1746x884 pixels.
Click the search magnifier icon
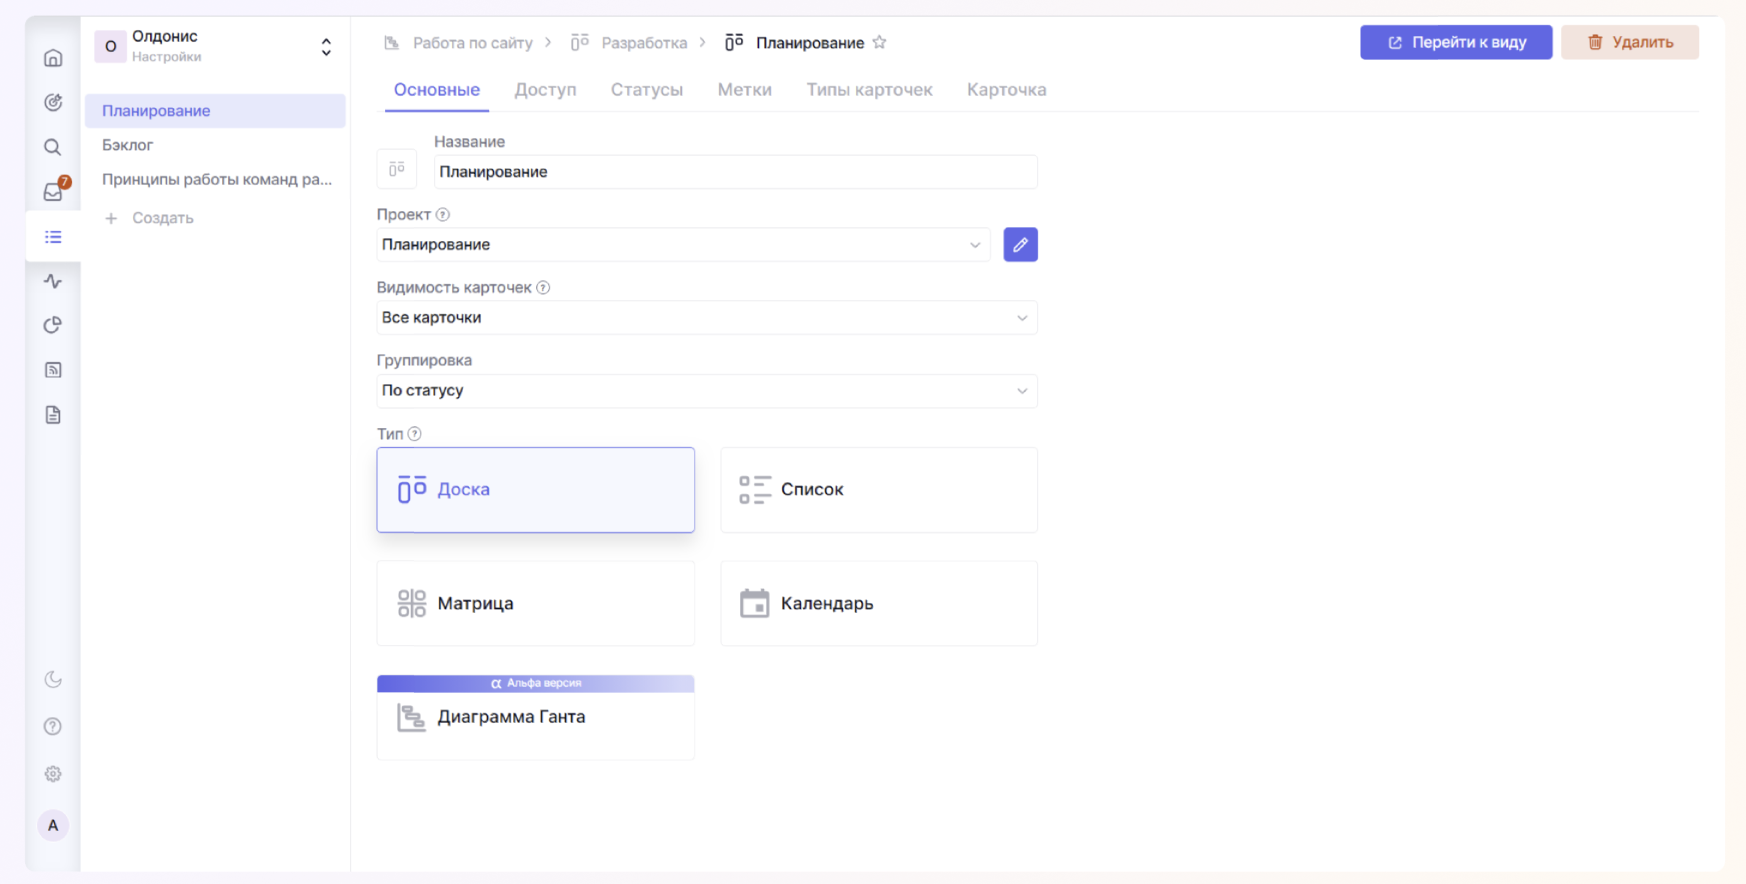53,148
